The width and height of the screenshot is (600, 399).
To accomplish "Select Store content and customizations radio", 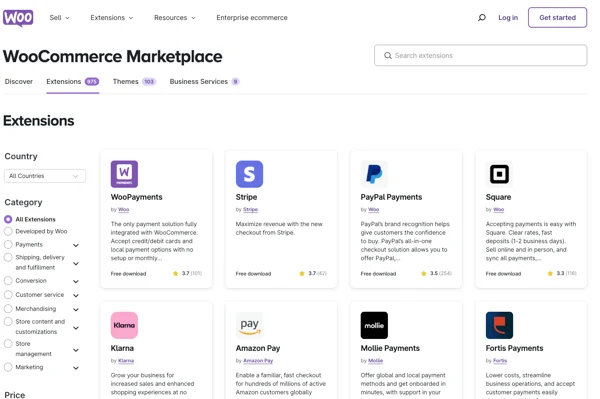I will click(x=8, y=321).
